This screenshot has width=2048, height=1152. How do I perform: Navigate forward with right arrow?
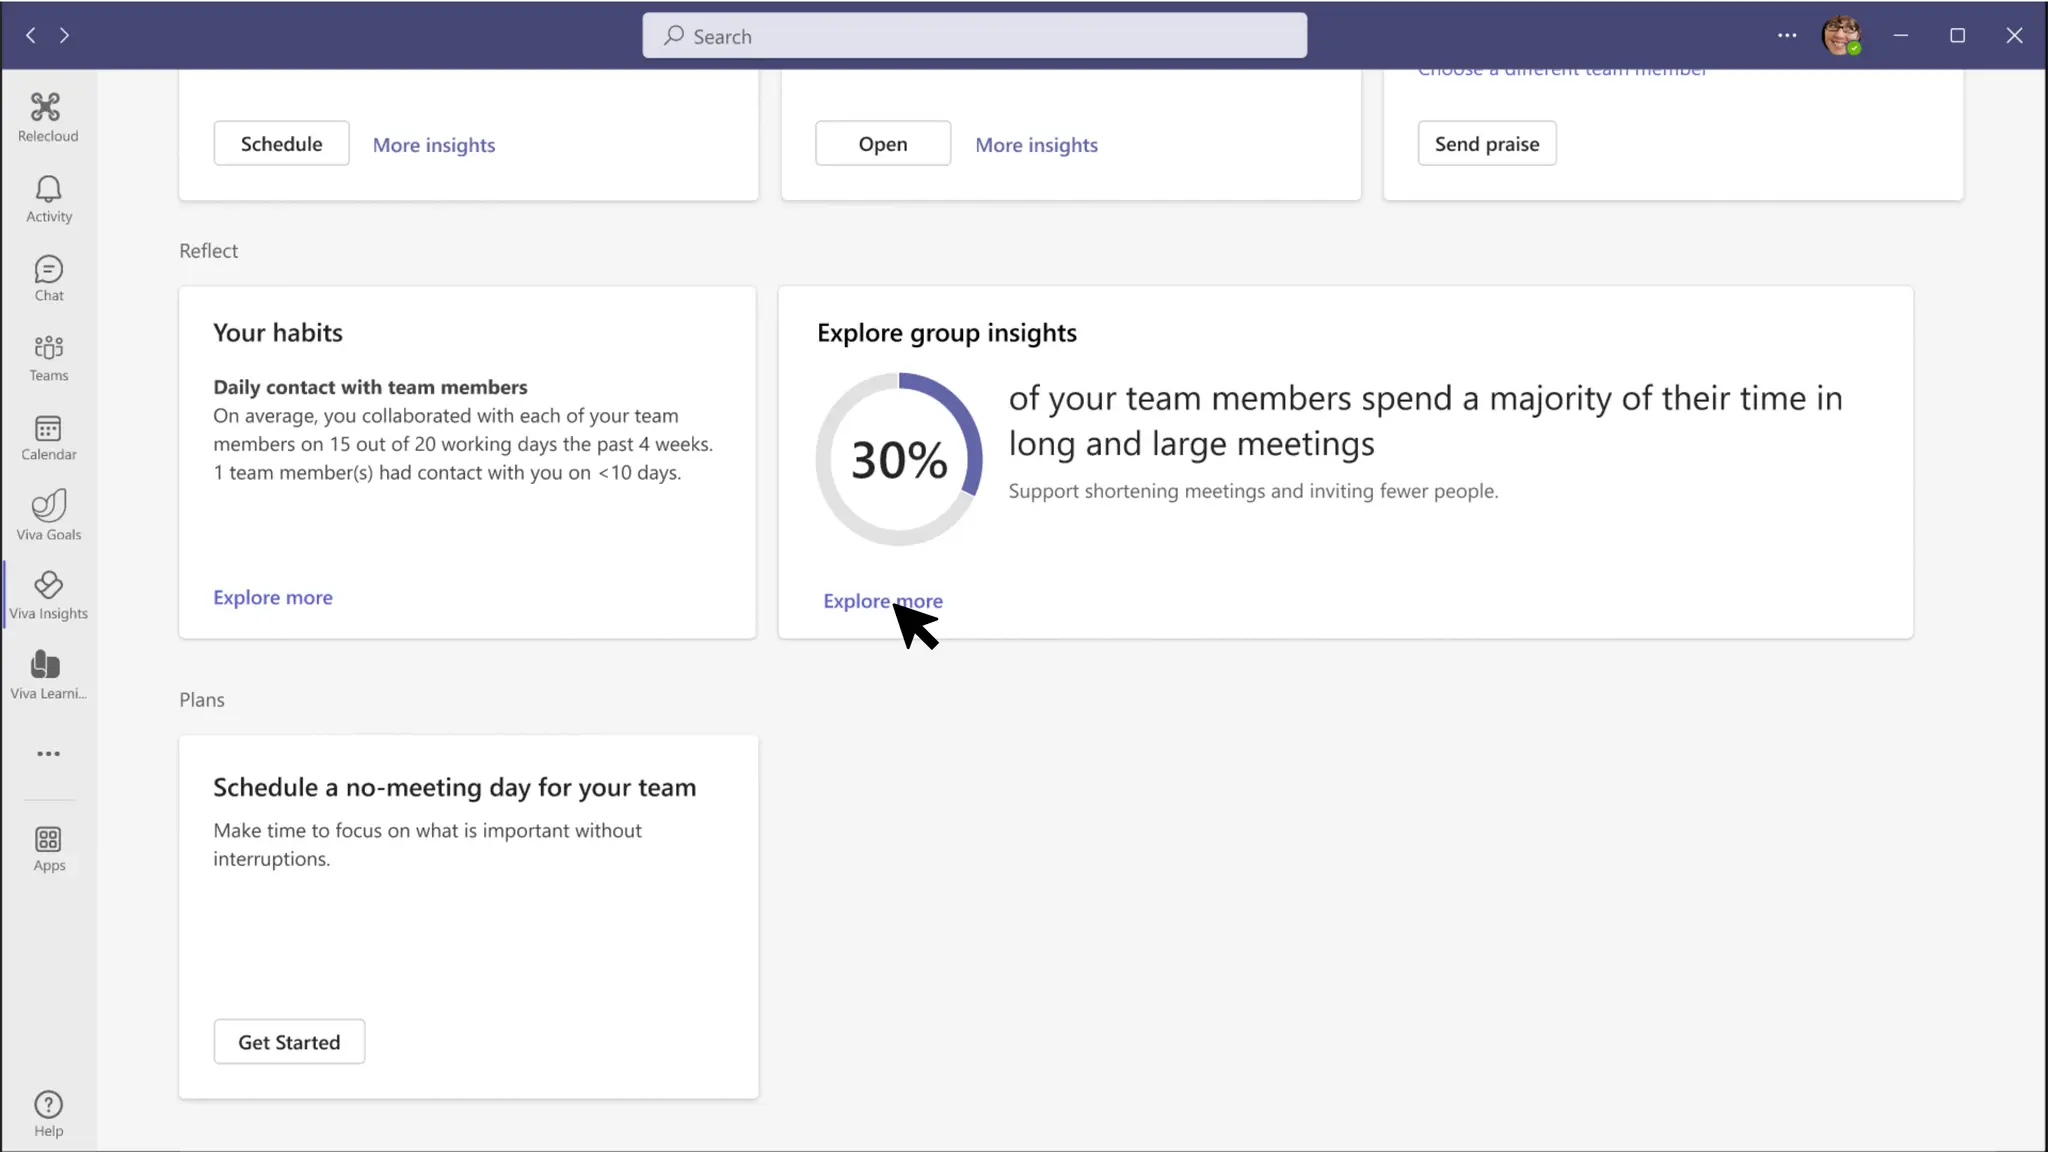64,35
